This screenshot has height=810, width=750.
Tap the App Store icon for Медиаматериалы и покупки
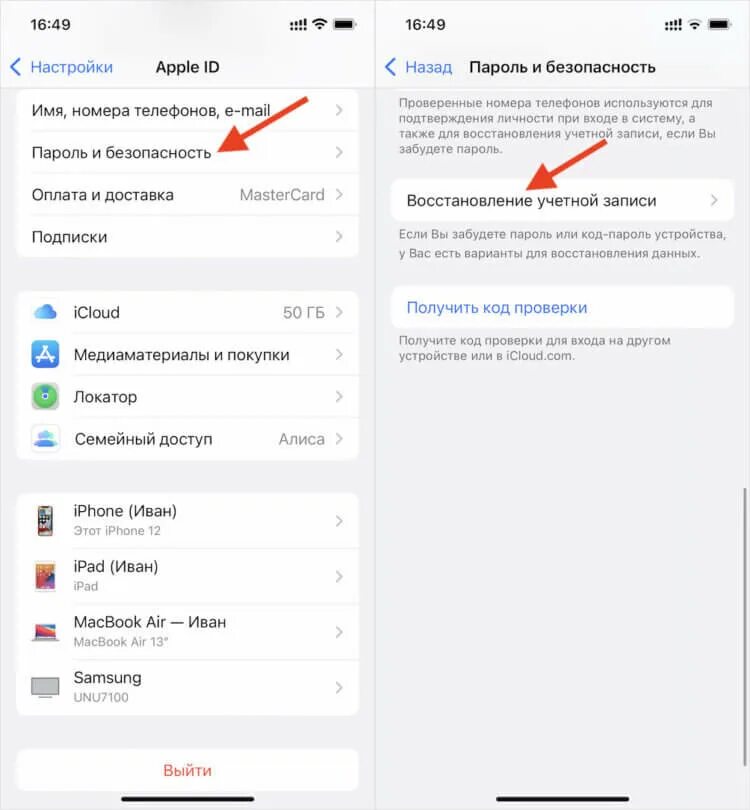click(x=45, y=354)
